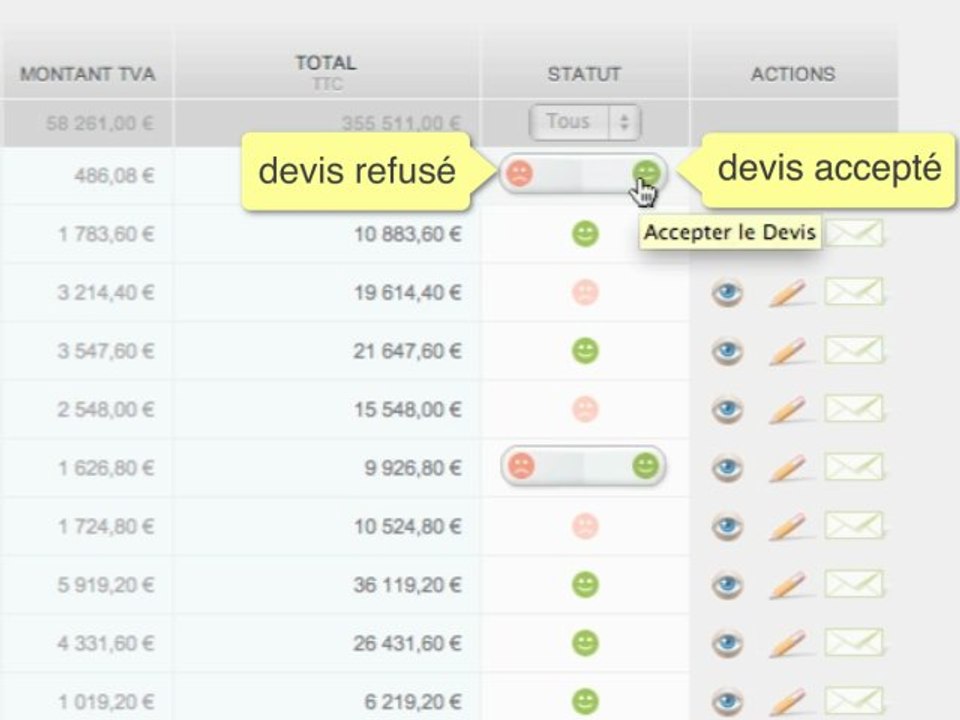View the 19 614,40 € quote with eye icon
The image size is (960, 720).
[727, 293]
